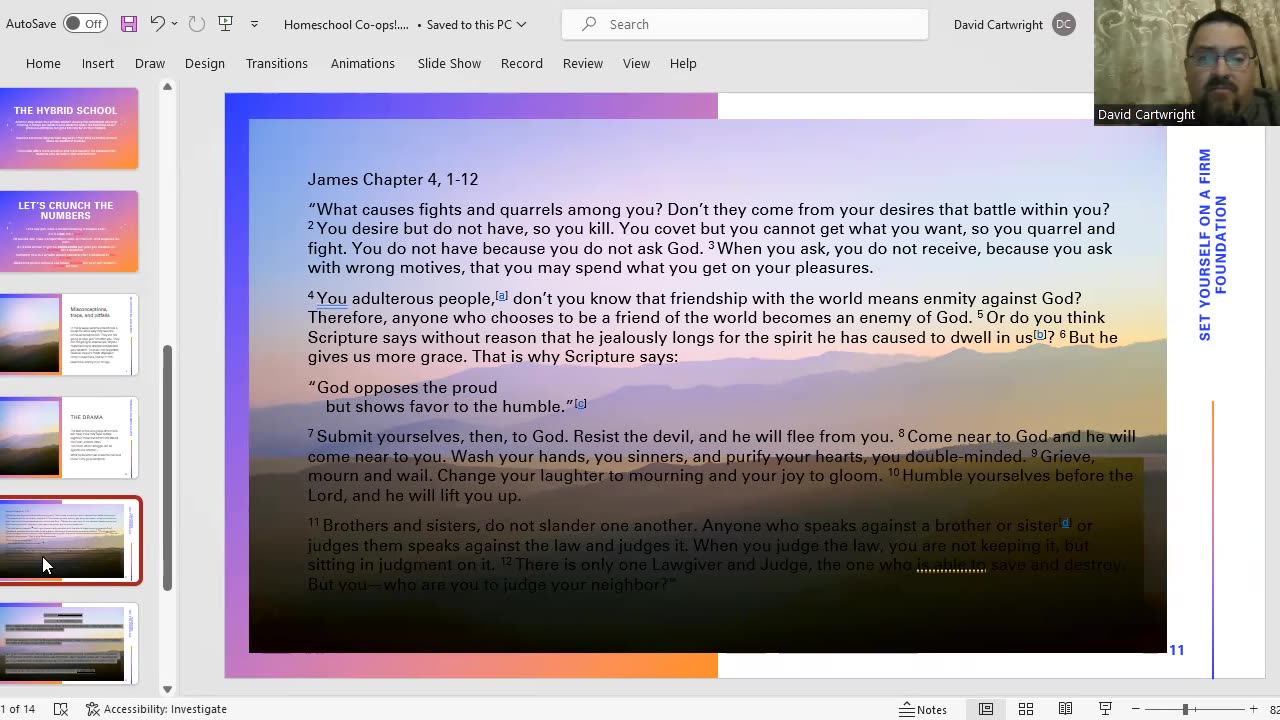Open the DC account avatar
This screenshot has height=720, width=1280.
click(x=1064, y=24)
